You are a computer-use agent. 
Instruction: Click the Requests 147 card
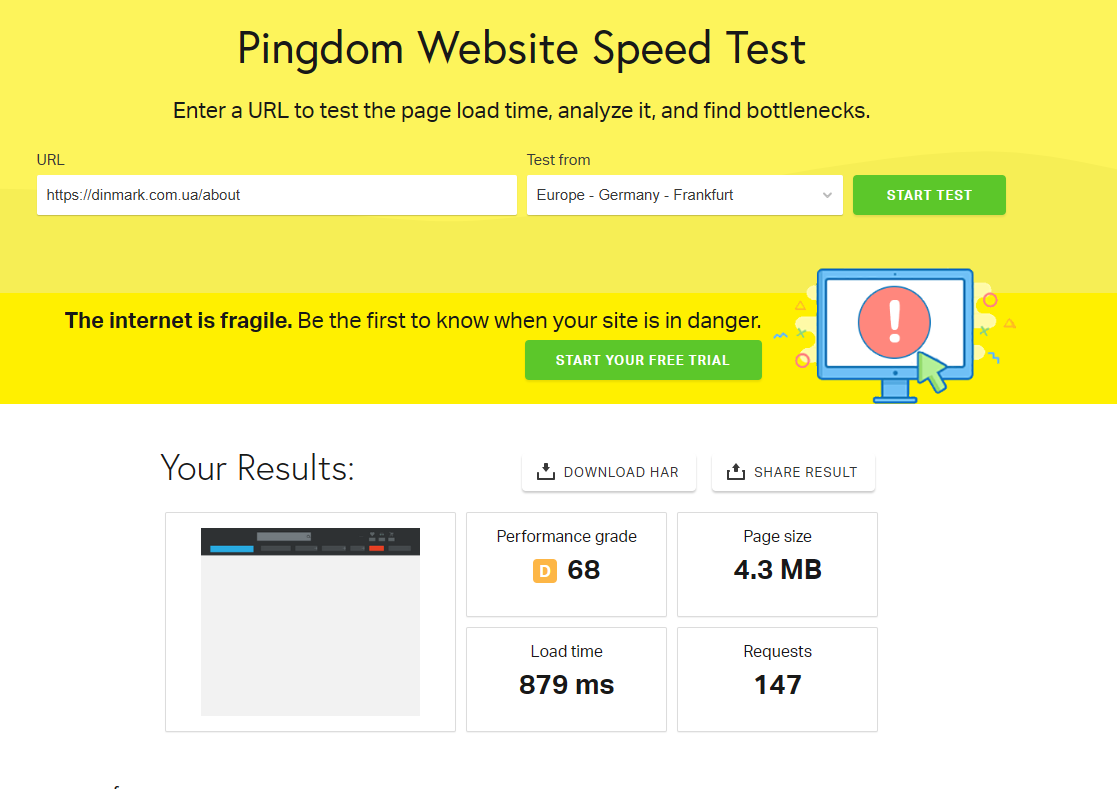pos(777,679)
